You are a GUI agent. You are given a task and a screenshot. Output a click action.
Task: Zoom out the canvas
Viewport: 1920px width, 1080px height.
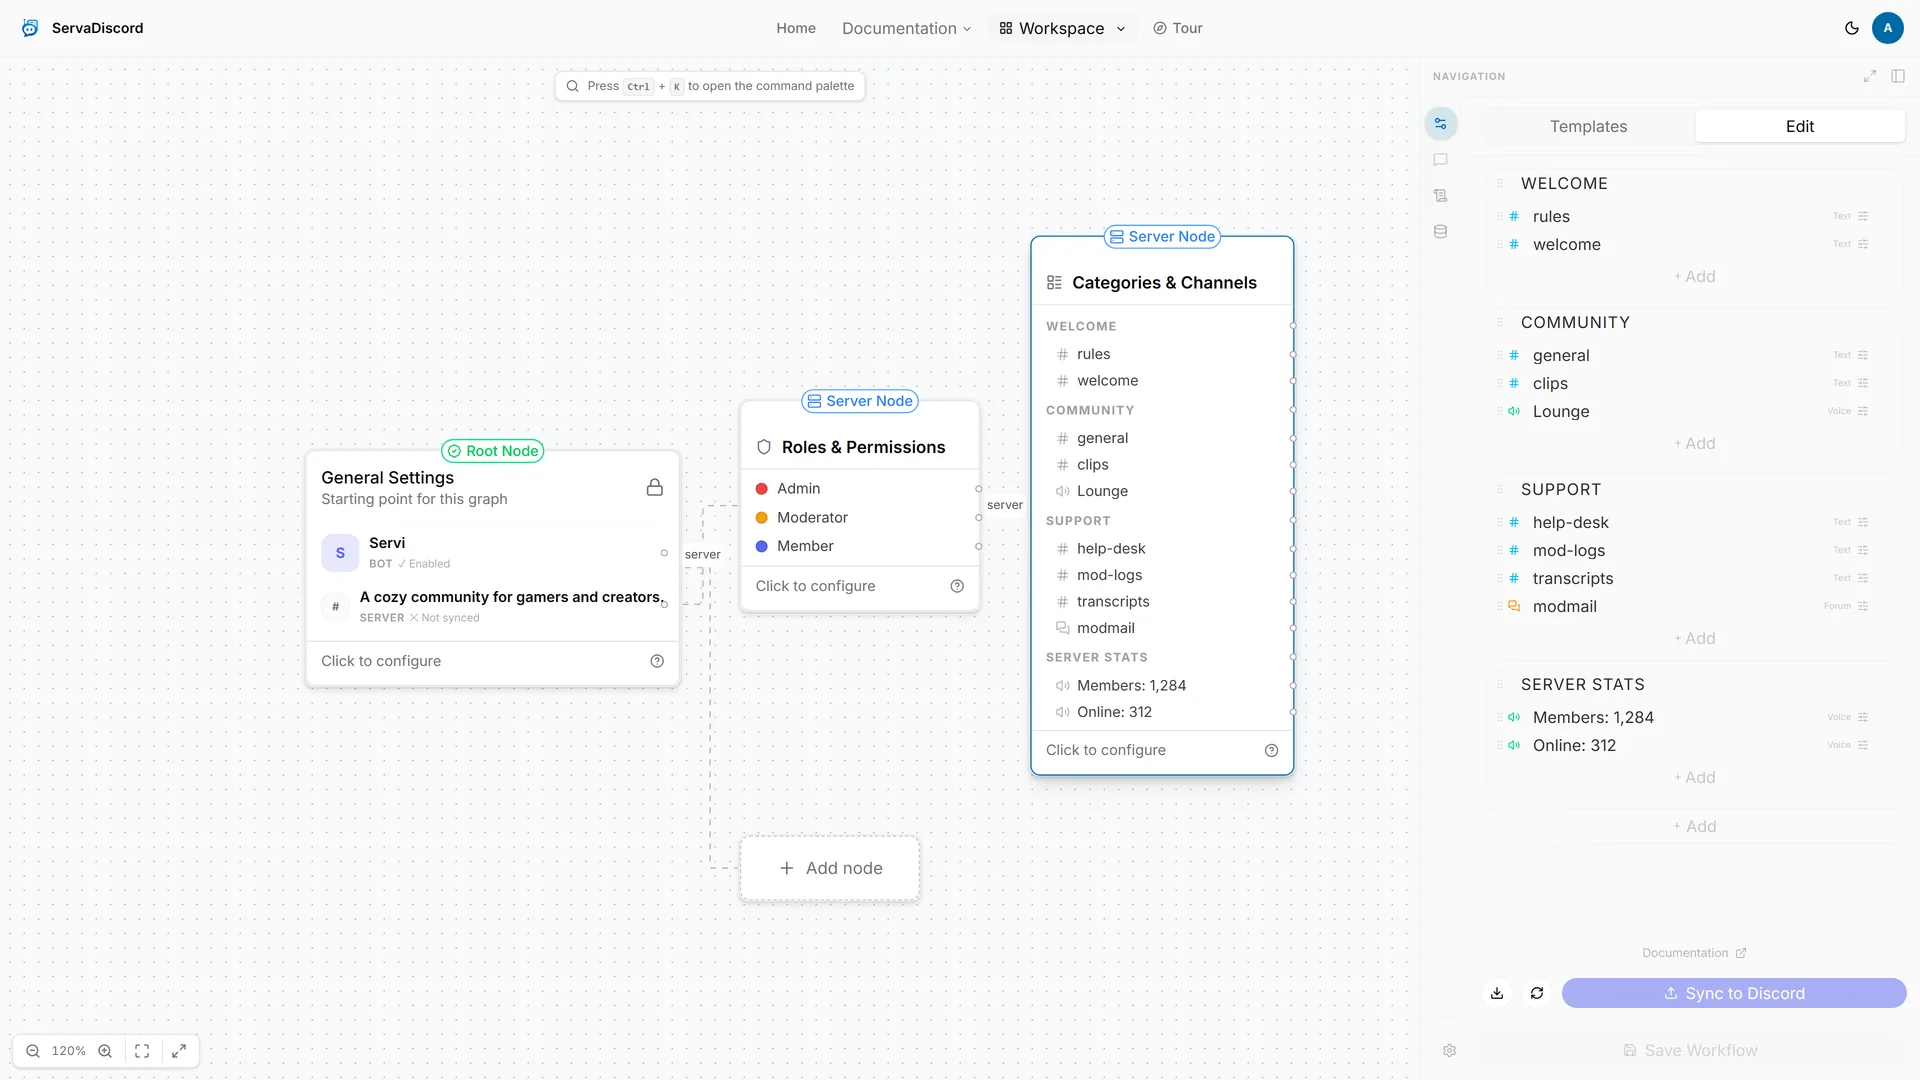click(33, 1051)
